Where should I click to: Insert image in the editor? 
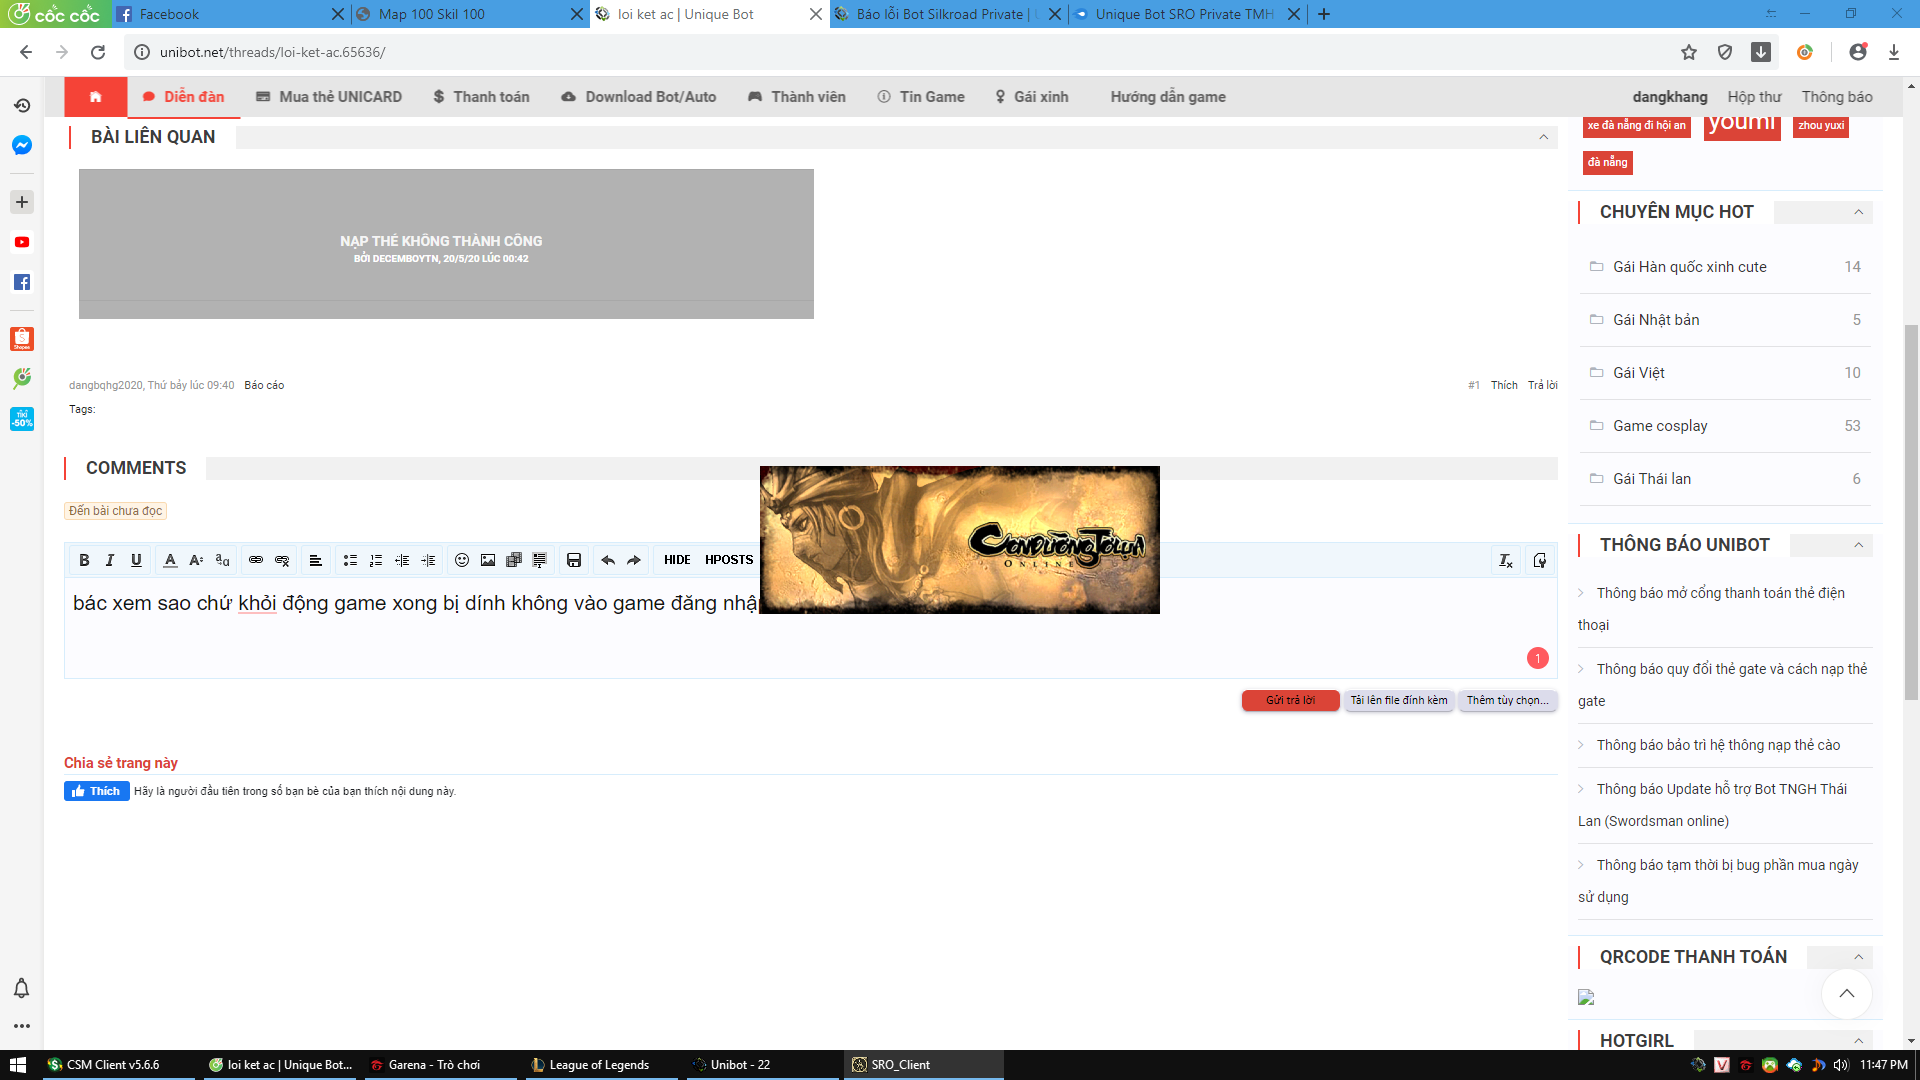tap(488, 560)
